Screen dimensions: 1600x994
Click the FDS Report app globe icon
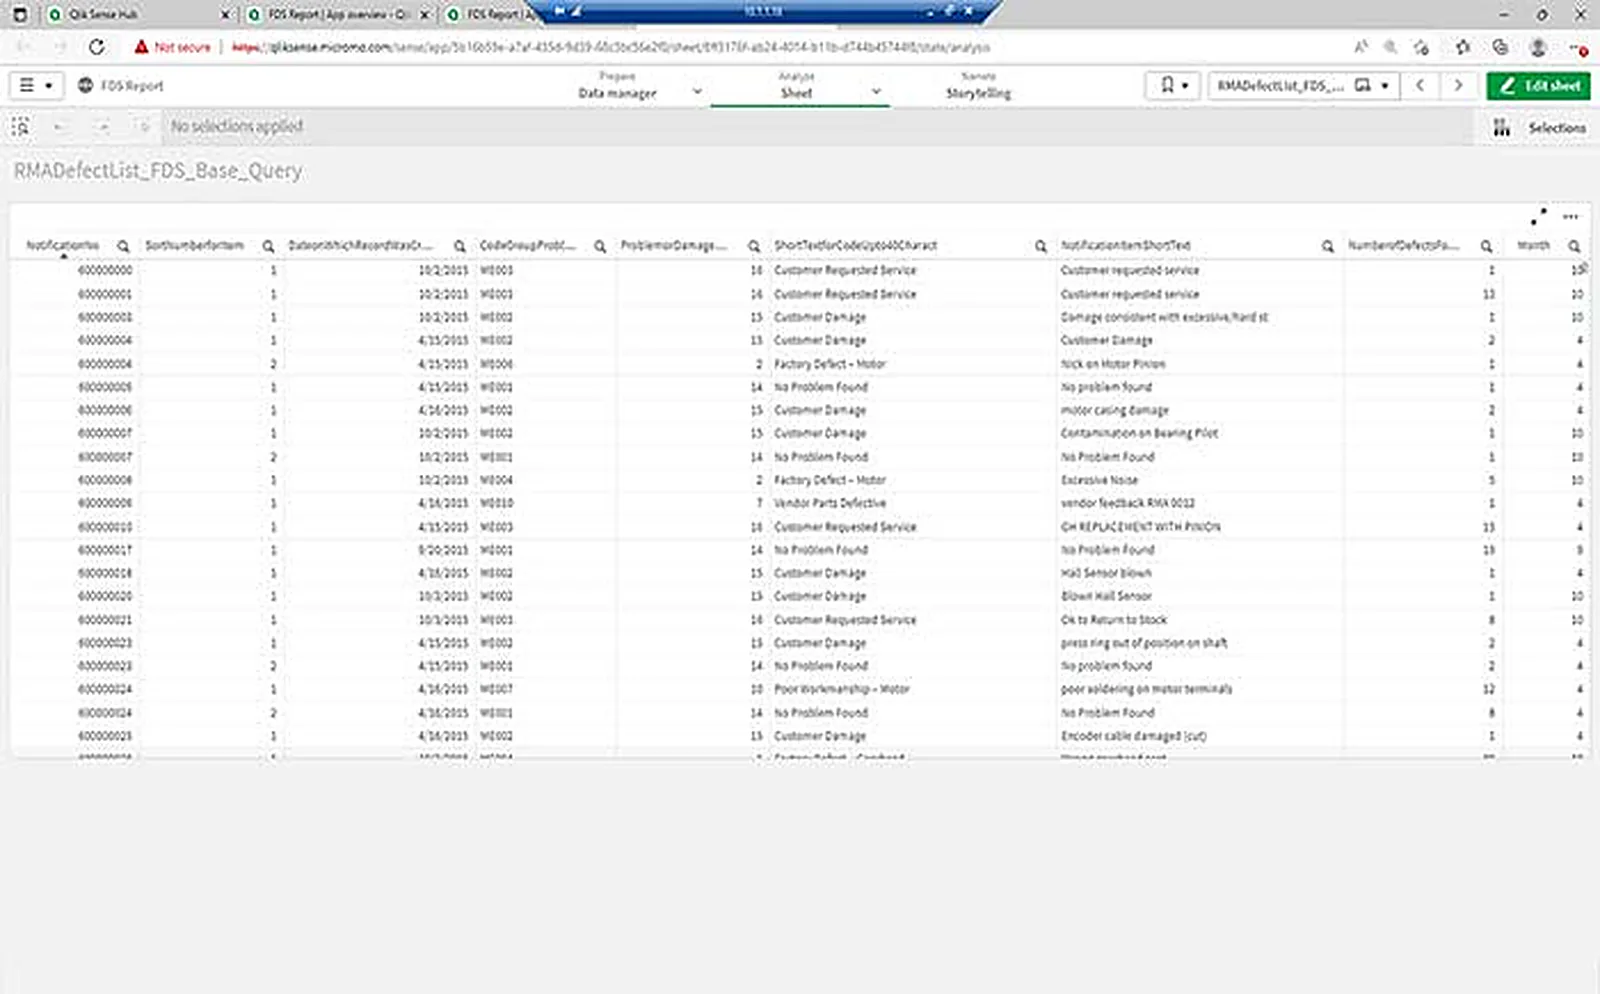(85, 86)
